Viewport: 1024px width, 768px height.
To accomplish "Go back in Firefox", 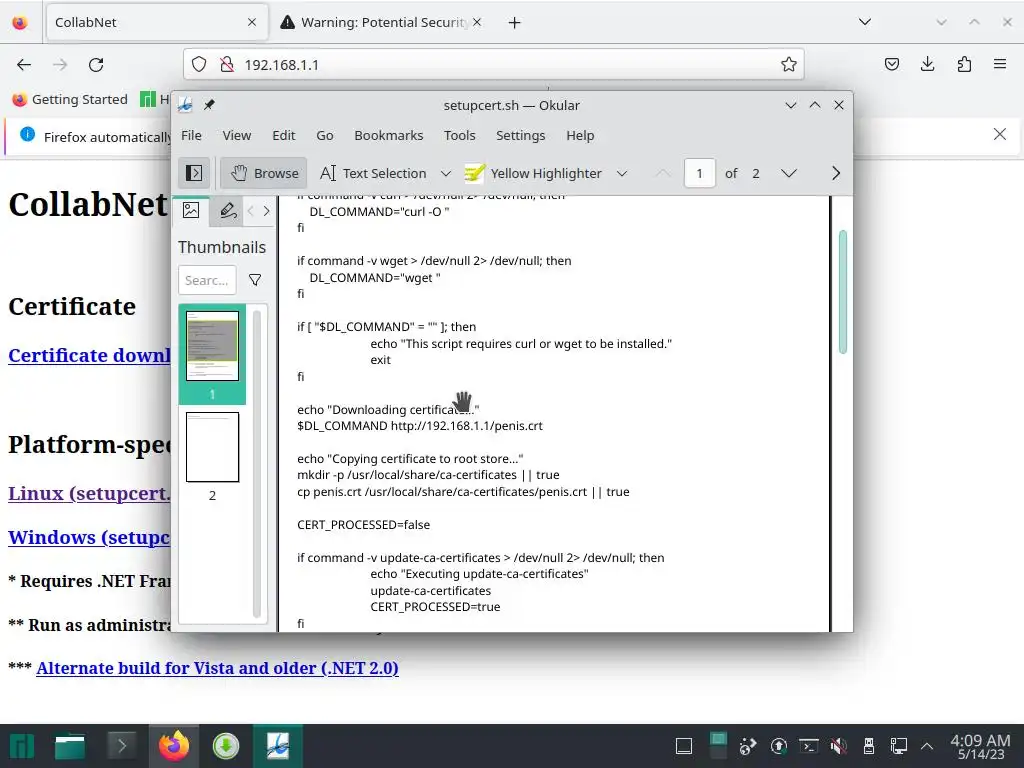I will tap(24, 64).
